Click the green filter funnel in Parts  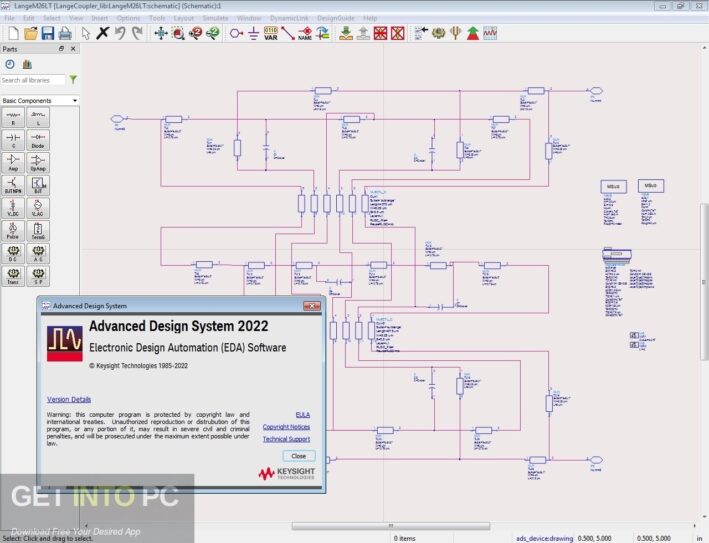pyautogui.click(x=73, y=80)
